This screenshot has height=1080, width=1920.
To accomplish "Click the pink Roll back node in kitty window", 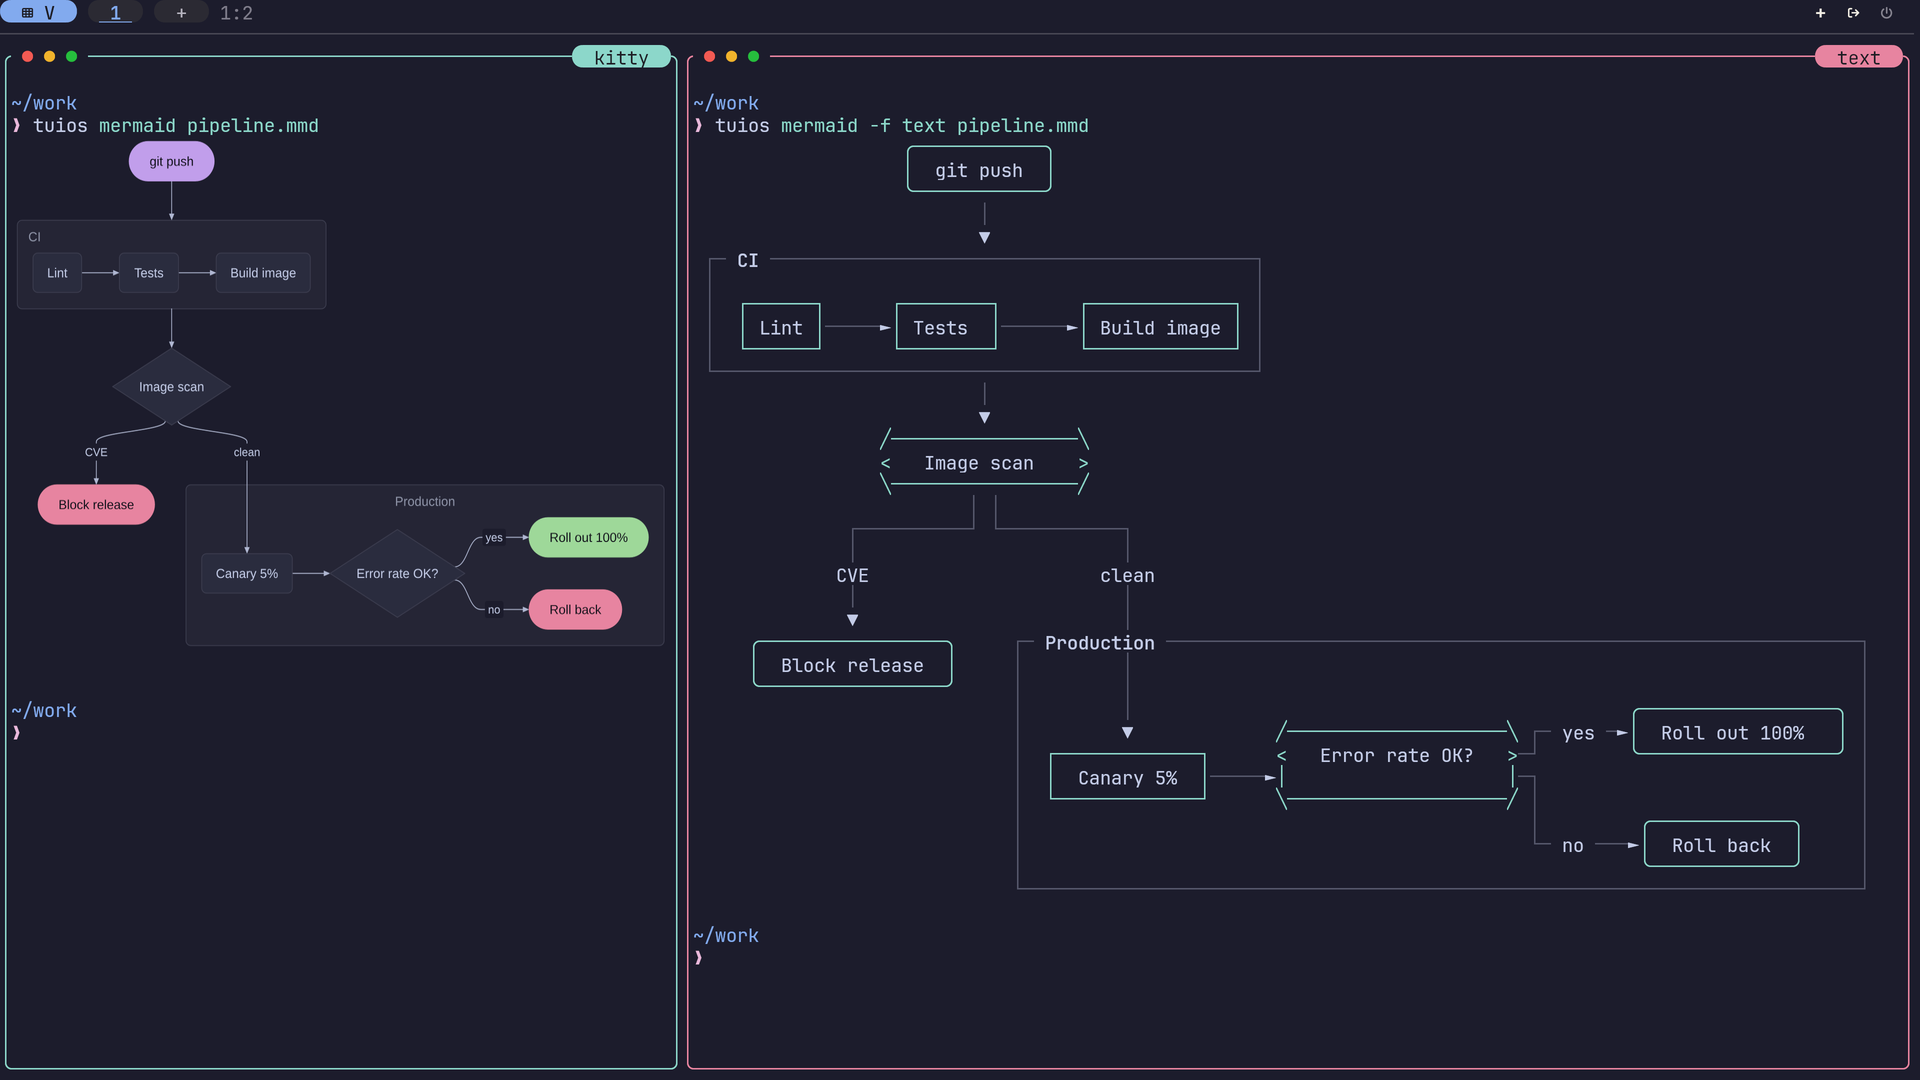I will coord(575,610).
